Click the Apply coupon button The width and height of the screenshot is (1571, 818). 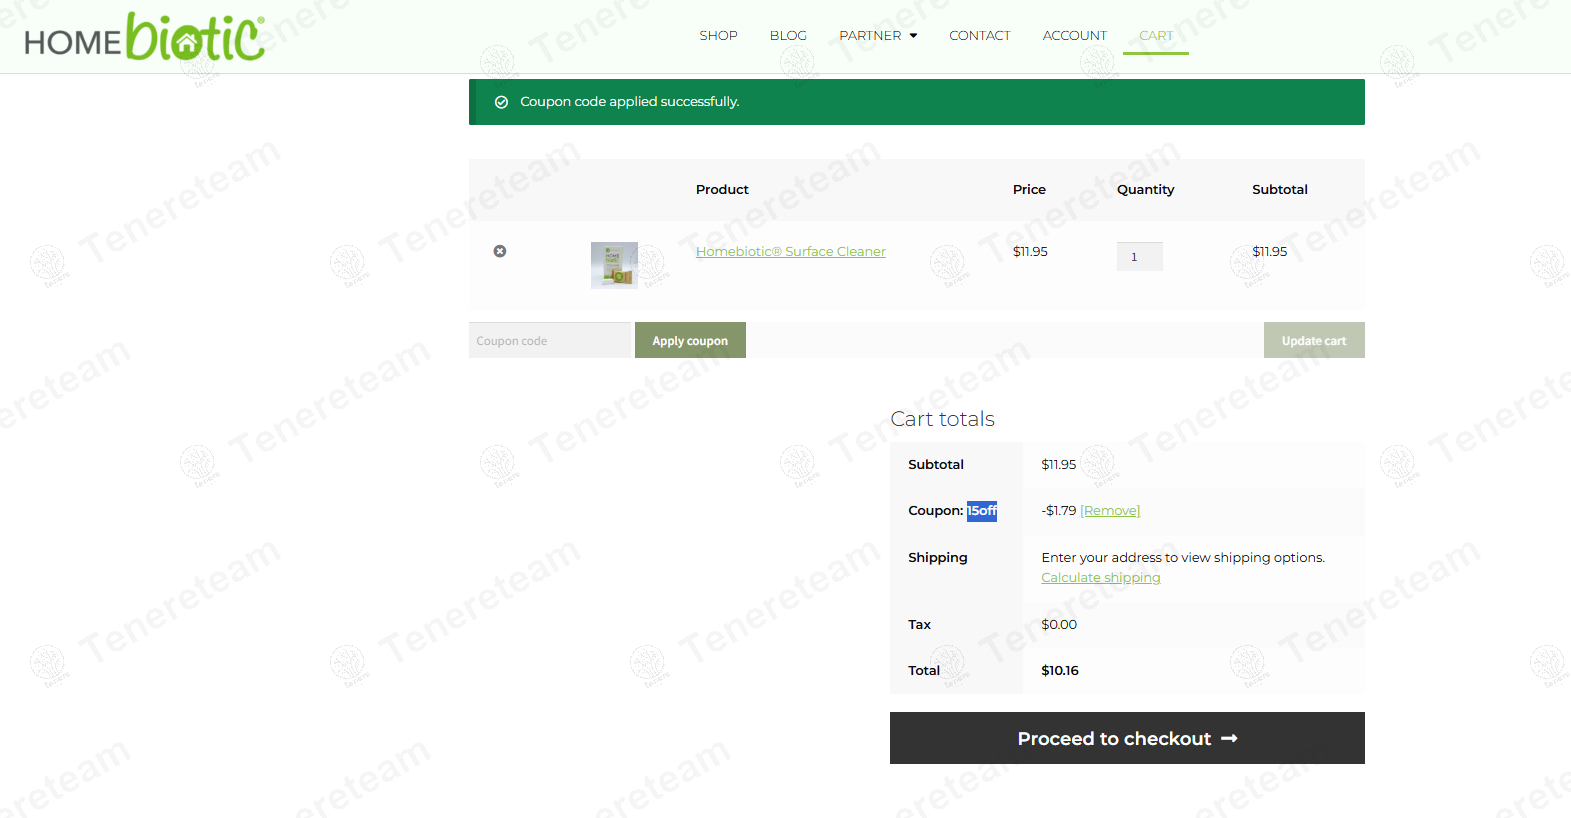pyautogui.click(x=690, y=340)
